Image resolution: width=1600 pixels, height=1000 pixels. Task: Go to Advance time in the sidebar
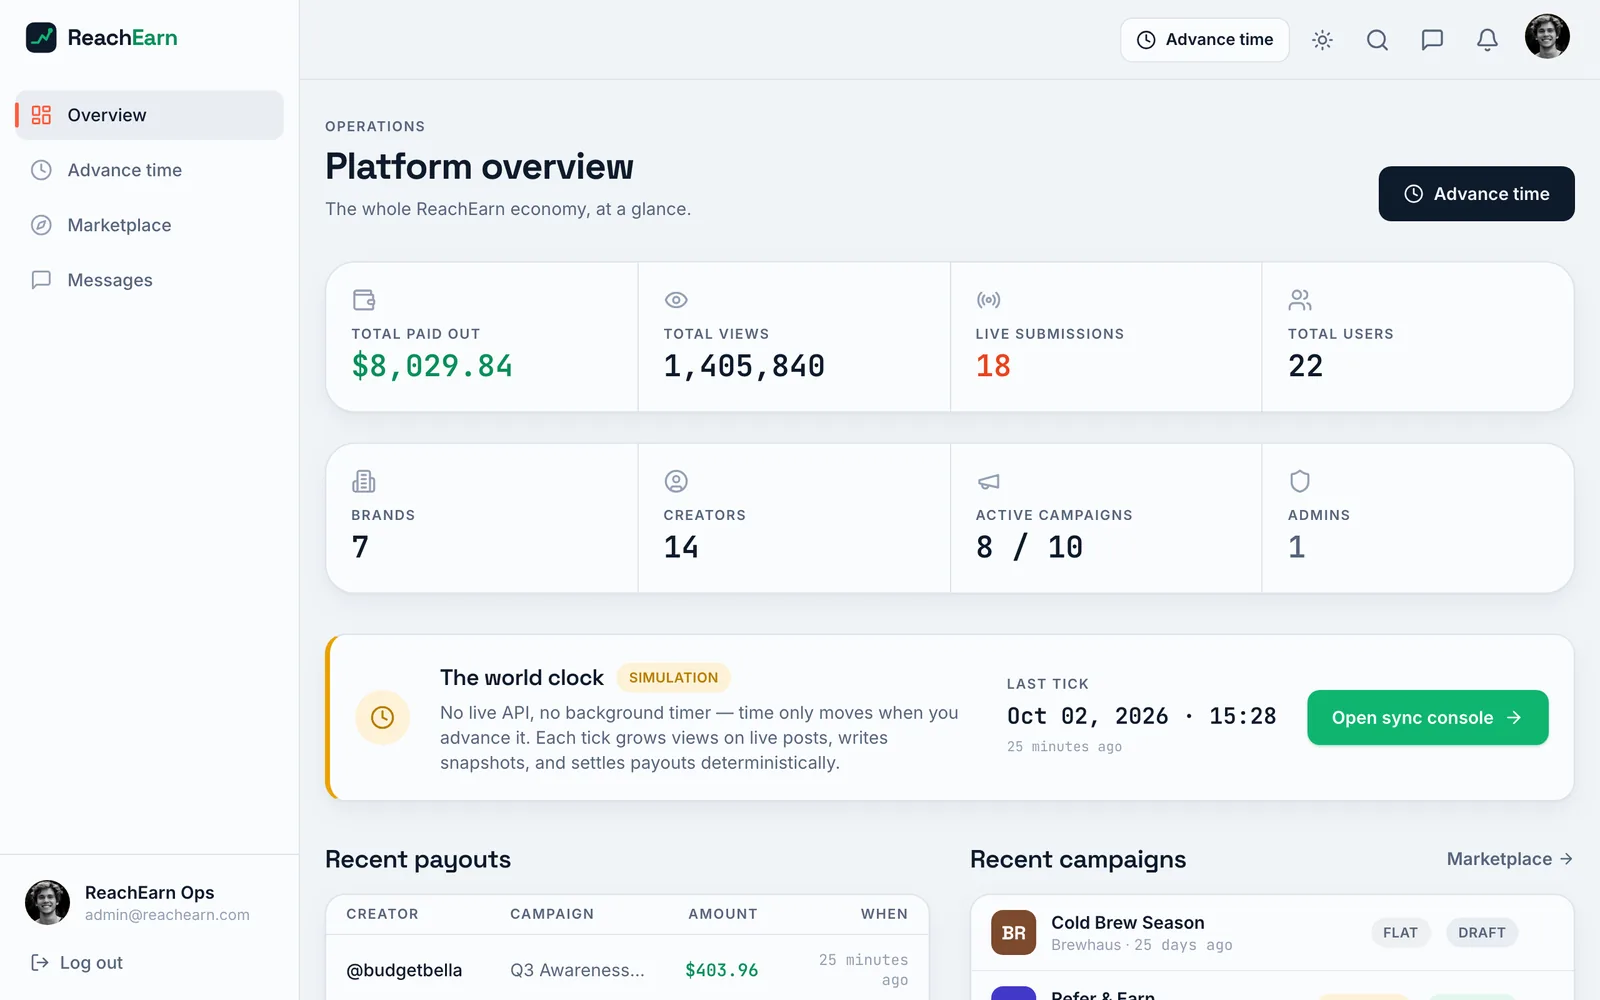[x=149, y=170]
